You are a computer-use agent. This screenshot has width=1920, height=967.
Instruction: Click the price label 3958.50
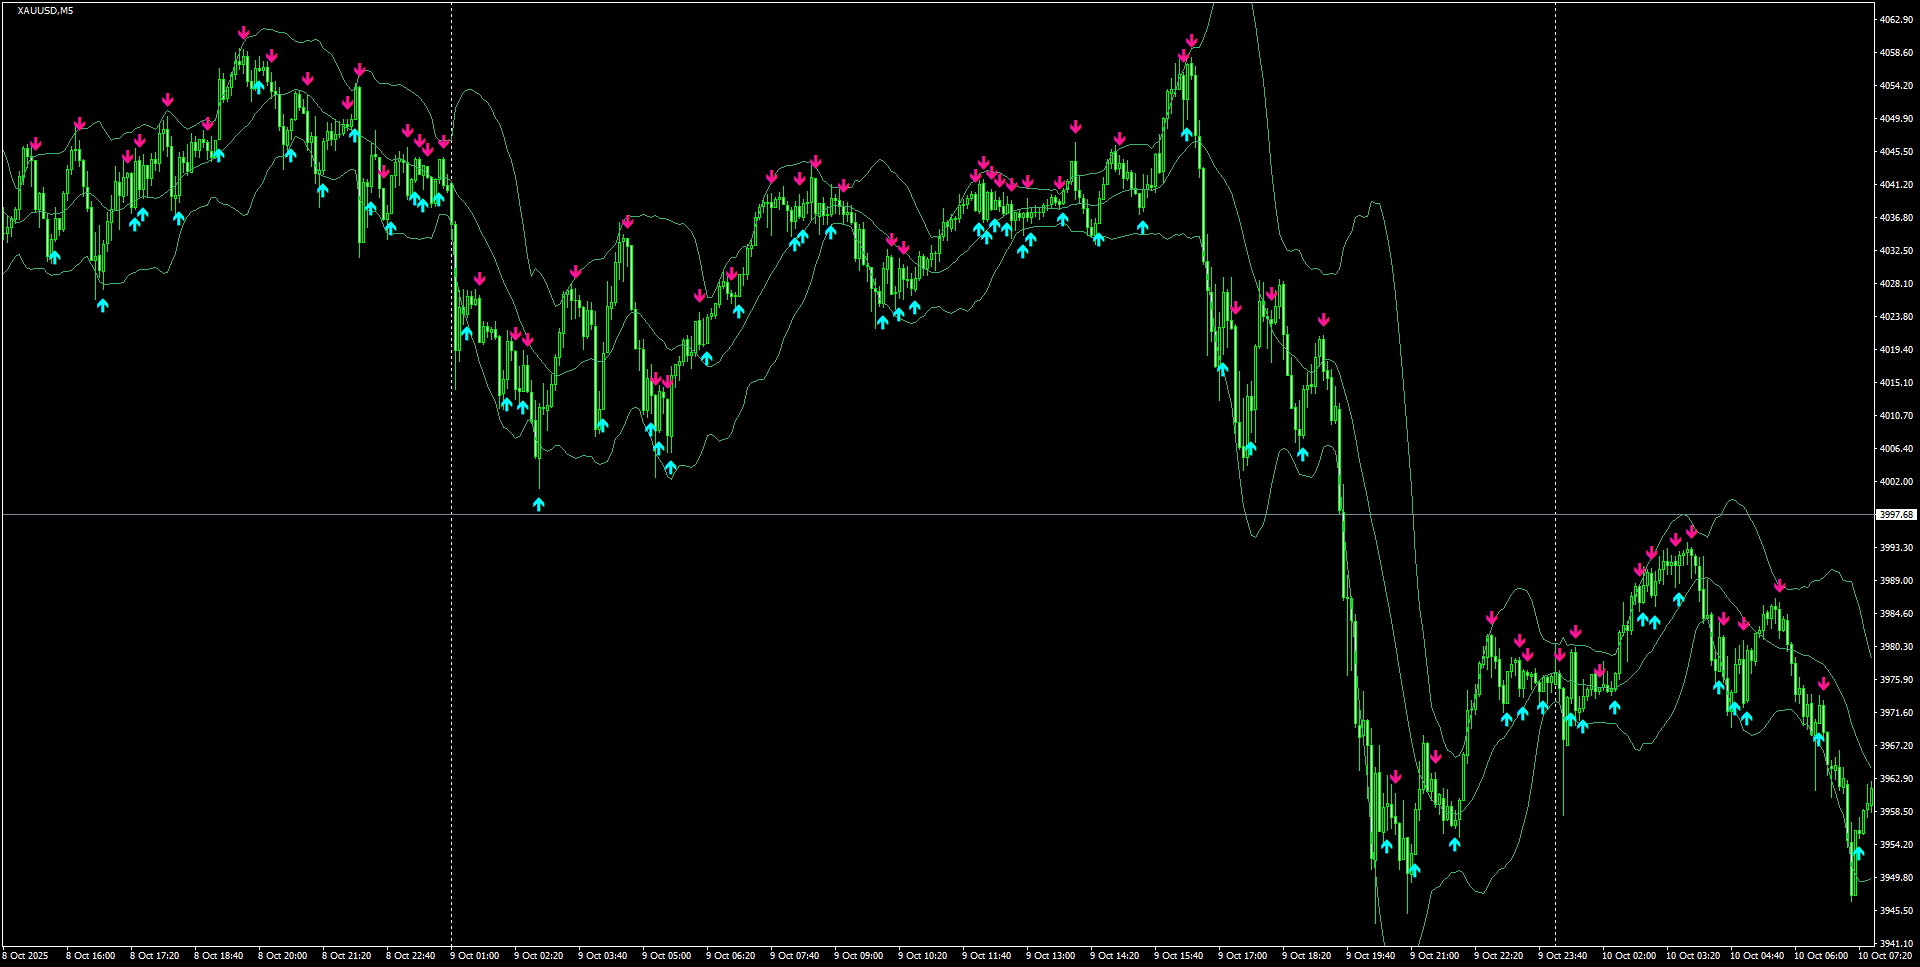(1896, 812)
